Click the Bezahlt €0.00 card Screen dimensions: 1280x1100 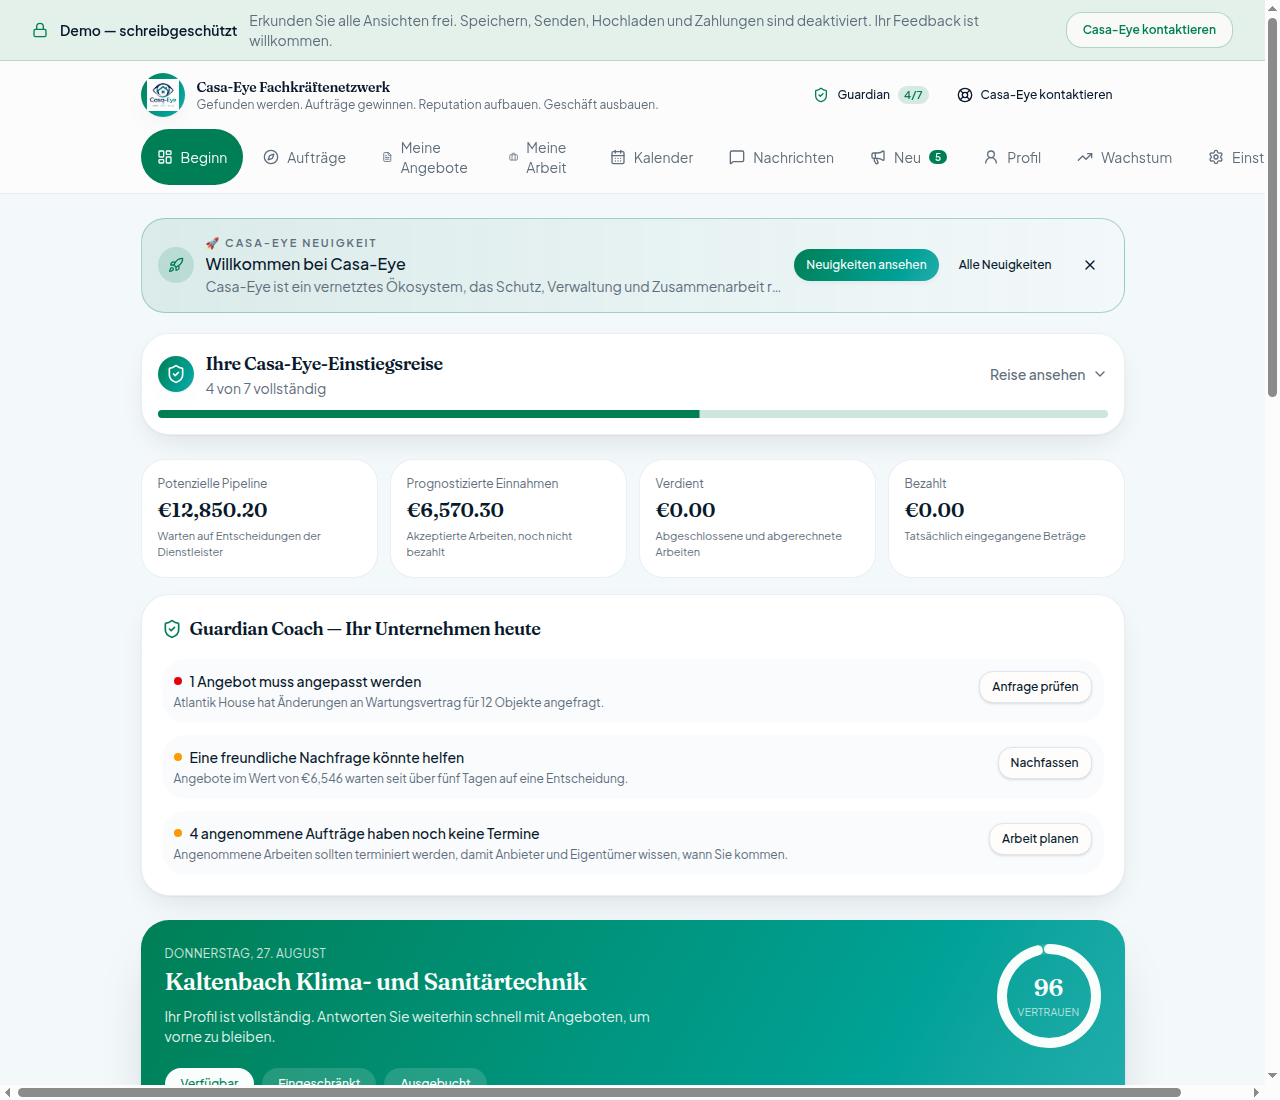click(1006, 519)
